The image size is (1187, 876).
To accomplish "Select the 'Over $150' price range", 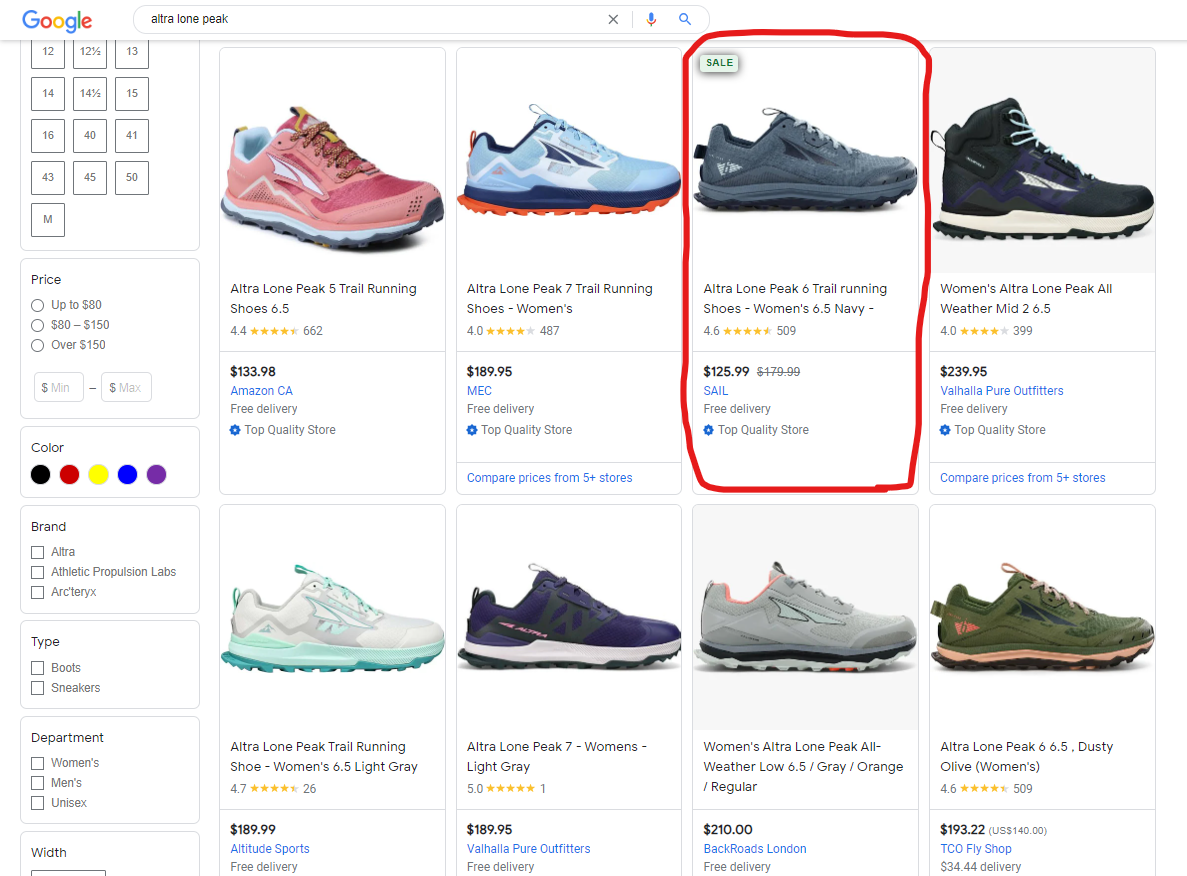I will coord(38,345).
